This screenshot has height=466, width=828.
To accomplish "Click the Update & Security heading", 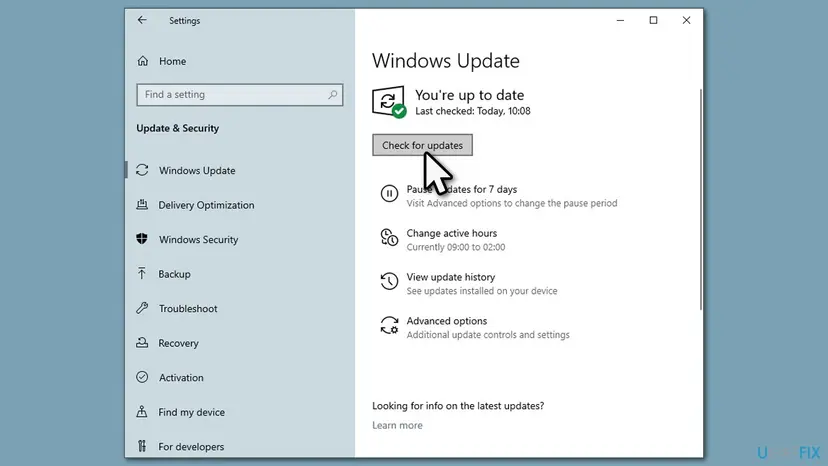I will (x=177, y=128).
